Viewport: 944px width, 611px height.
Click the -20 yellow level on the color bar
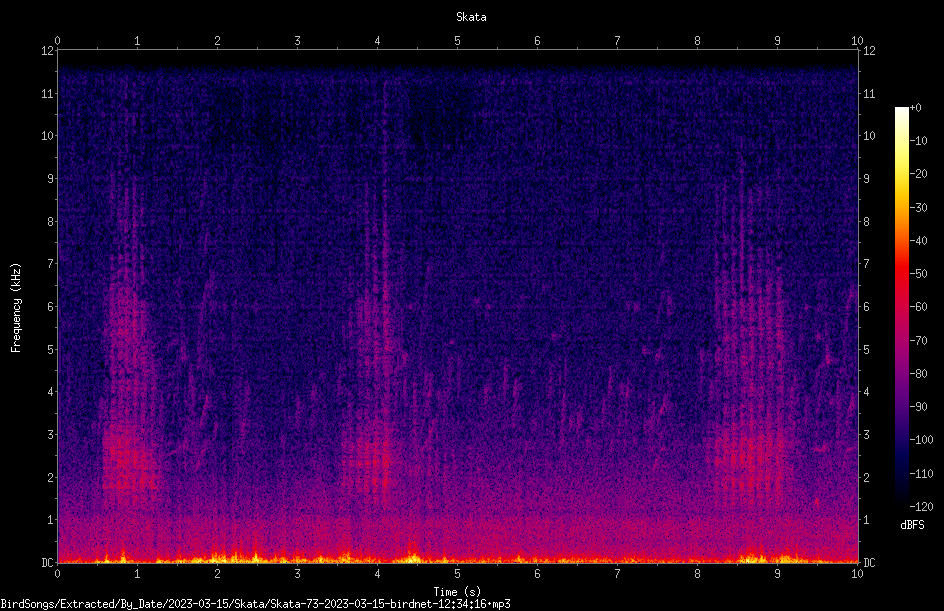[x=918, y=173]
